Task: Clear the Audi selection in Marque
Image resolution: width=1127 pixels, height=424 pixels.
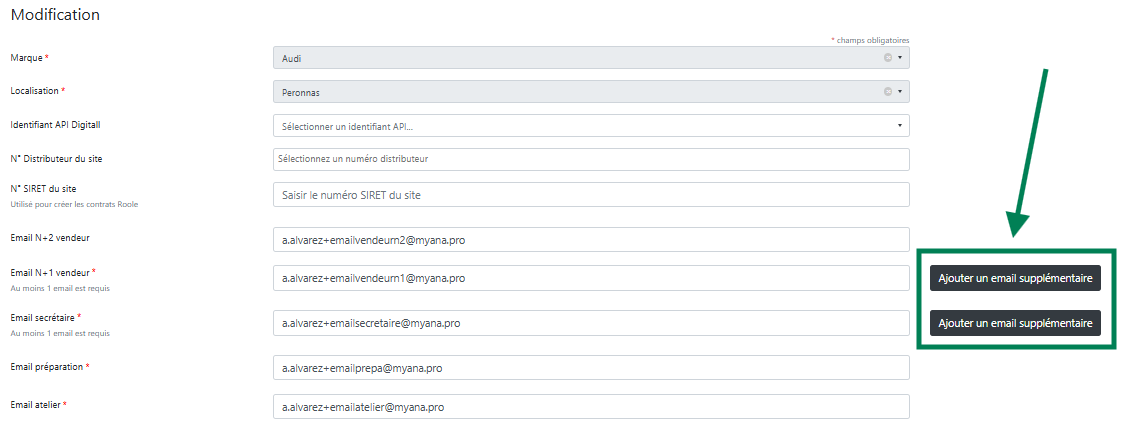Action: [887, 58]
